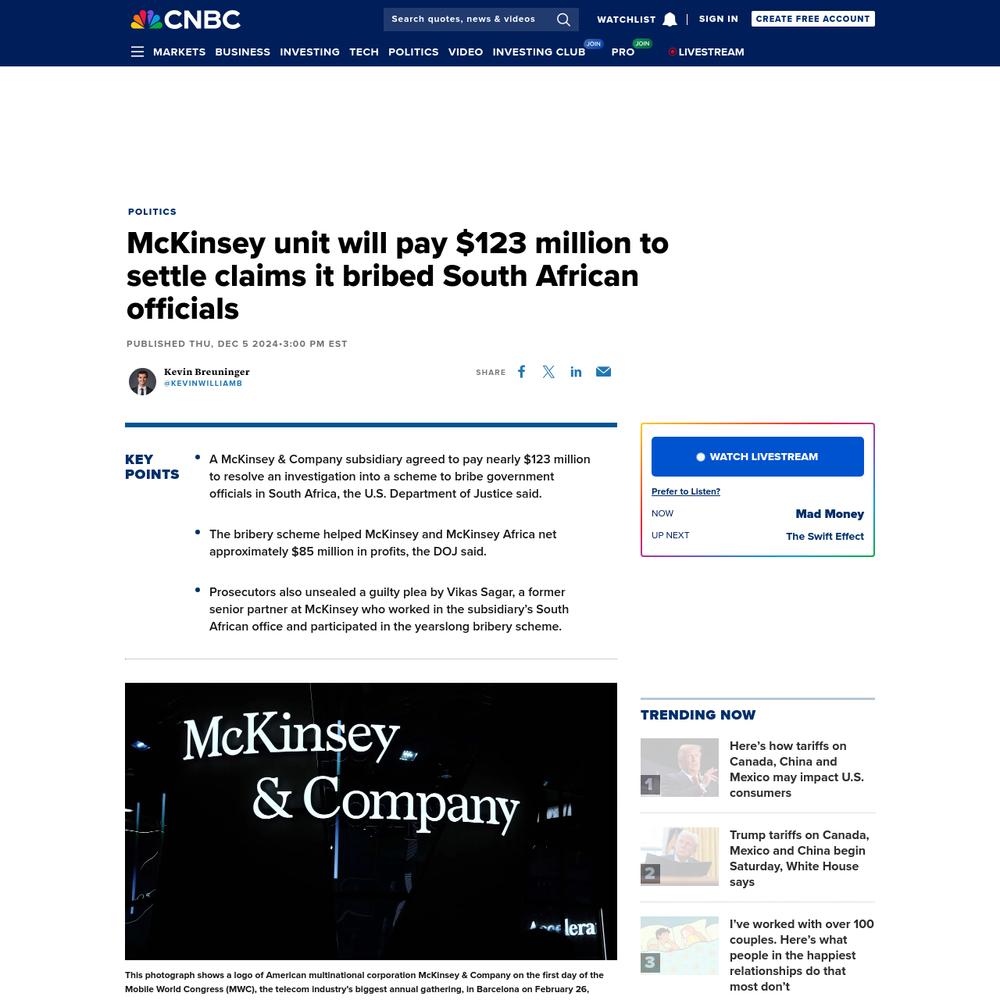
Task: Open The Swift Effect show link
Action: (825, 536)
